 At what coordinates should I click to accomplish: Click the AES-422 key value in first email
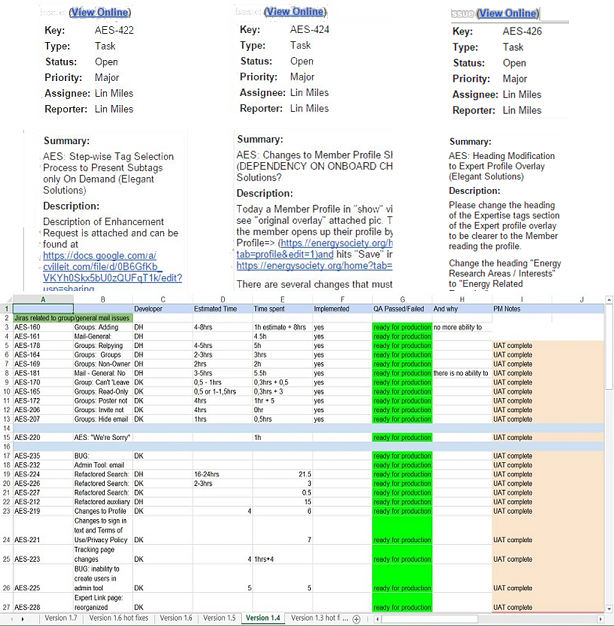(114, 30)
